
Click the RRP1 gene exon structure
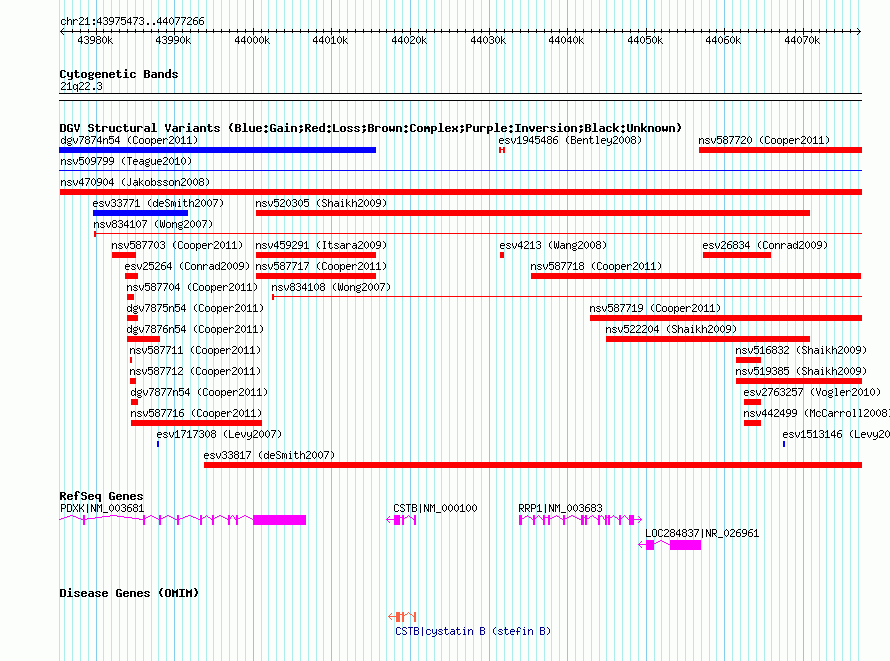[x=580, y=520]
